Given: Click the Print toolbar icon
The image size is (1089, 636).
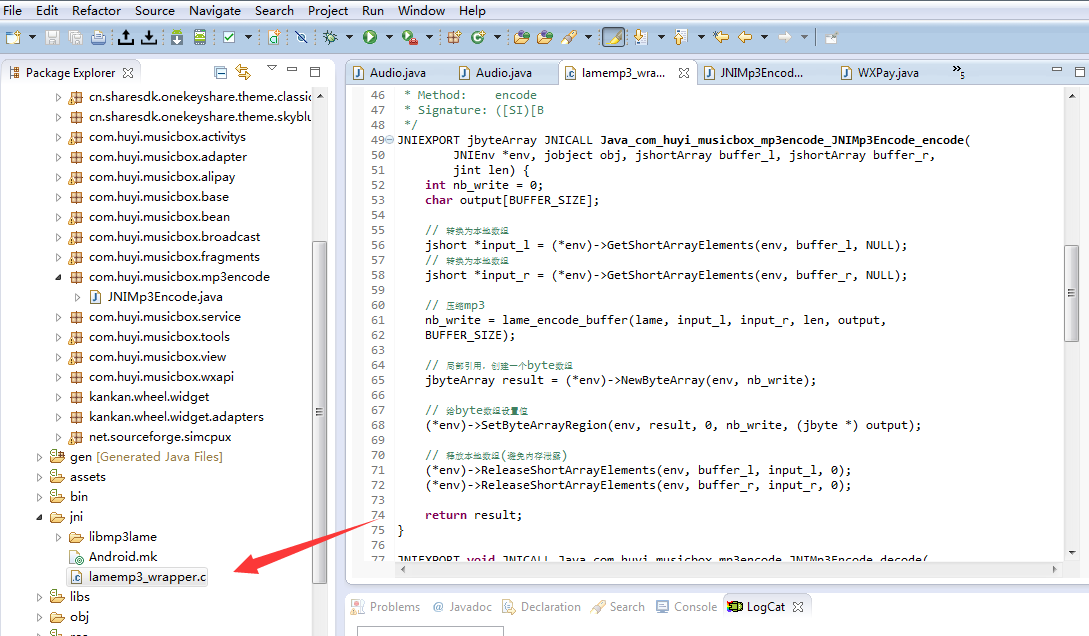Looking at the screenshot, I should (x=99, y=37).
